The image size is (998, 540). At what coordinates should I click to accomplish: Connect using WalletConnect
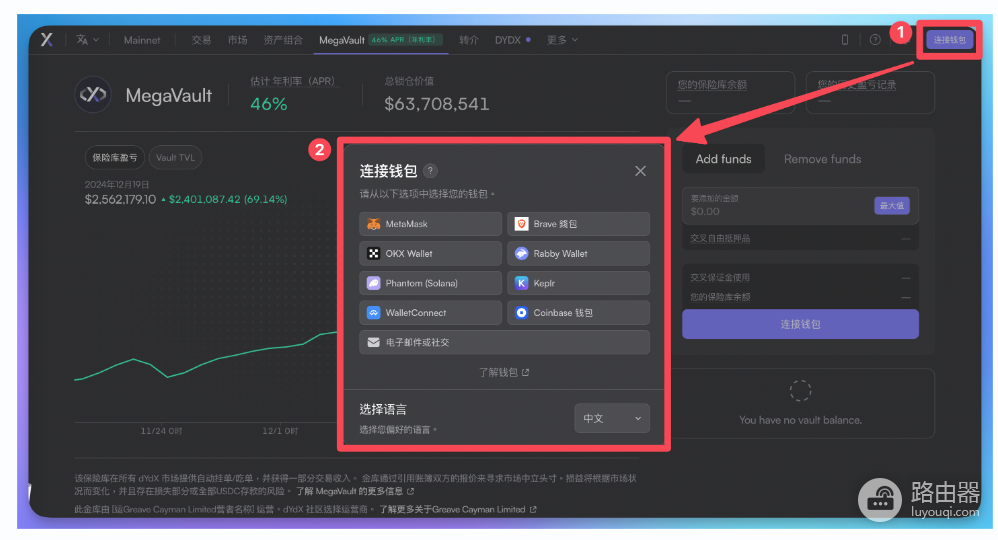pyautogui.click(x=430, y=313)
